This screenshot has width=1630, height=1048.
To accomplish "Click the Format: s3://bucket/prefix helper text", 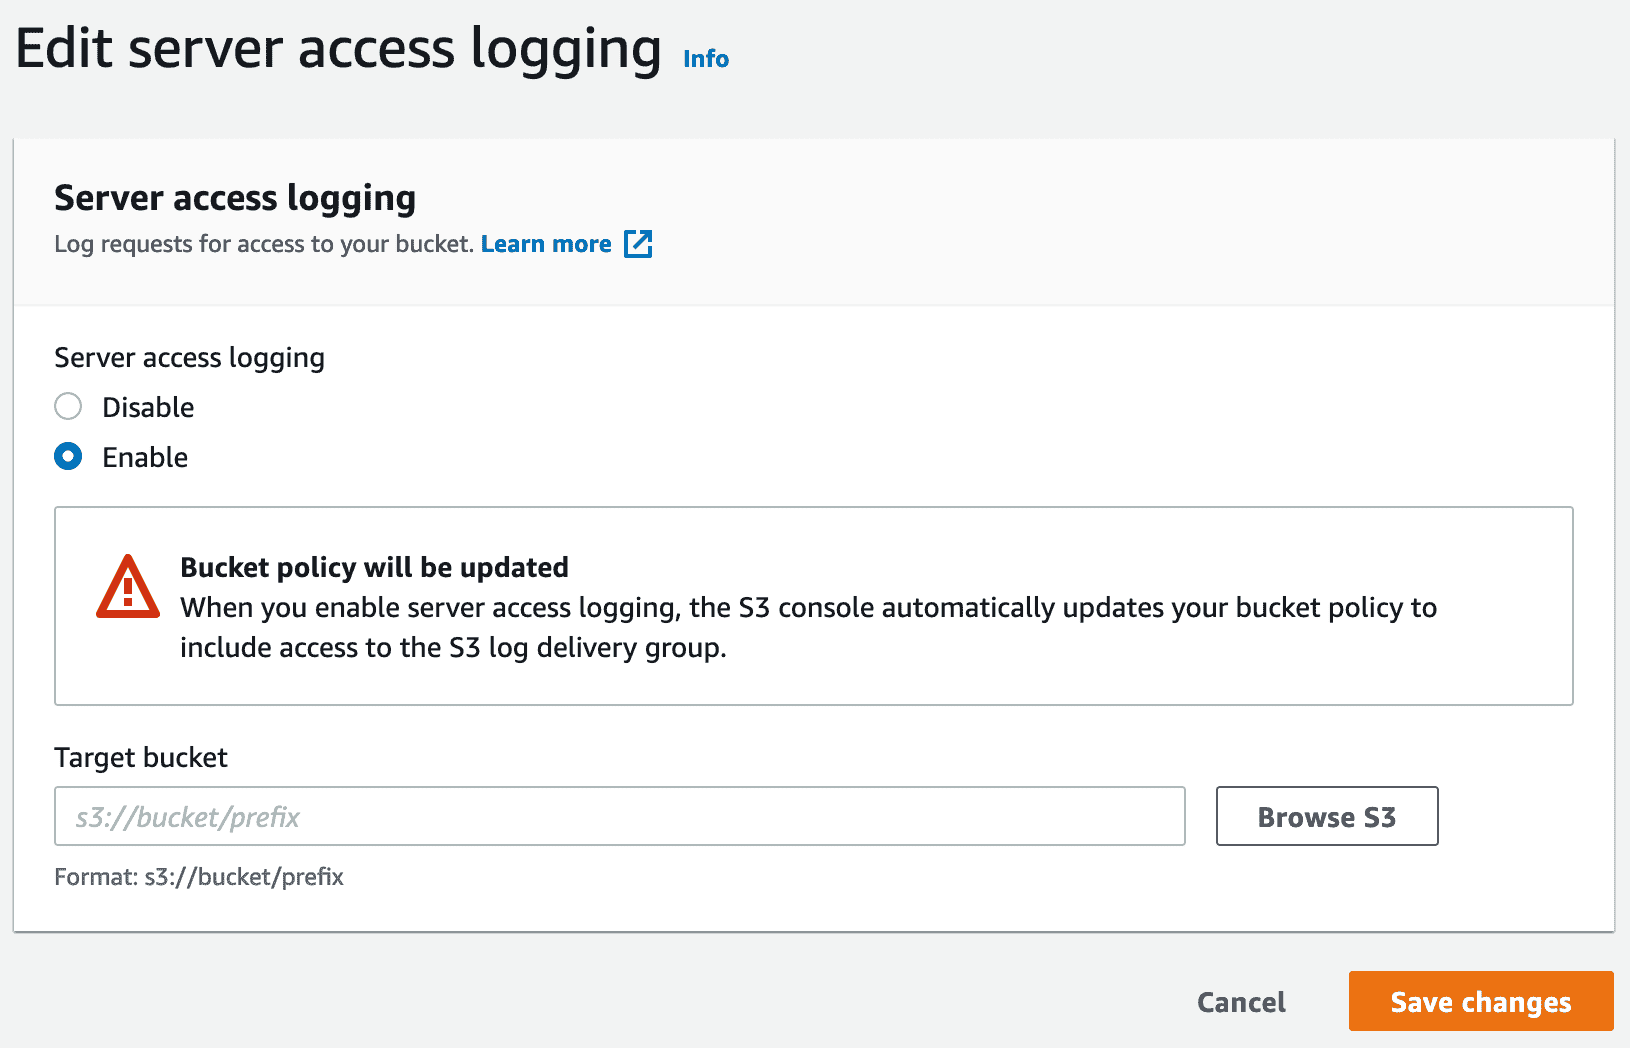I will (x=199, y=877).
